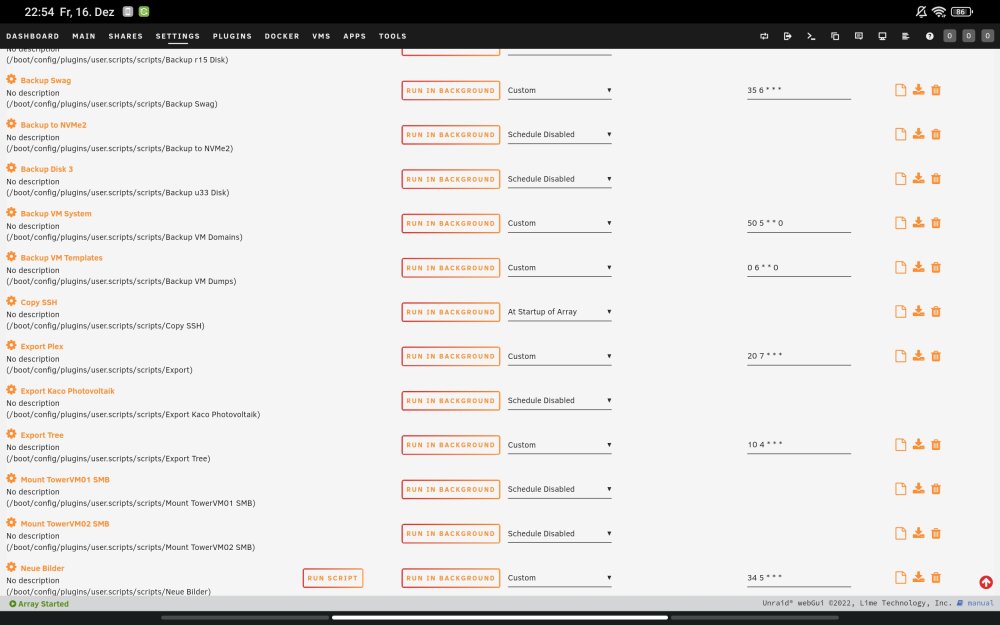Click the logout icon in header
Screen dimensions: 1000x625
788,36
